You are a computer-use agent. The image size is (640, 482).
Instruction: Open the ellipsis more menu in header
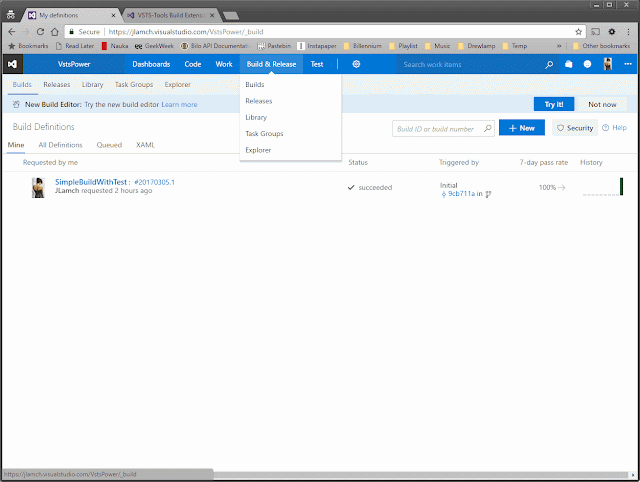click(x=628, y=64)
